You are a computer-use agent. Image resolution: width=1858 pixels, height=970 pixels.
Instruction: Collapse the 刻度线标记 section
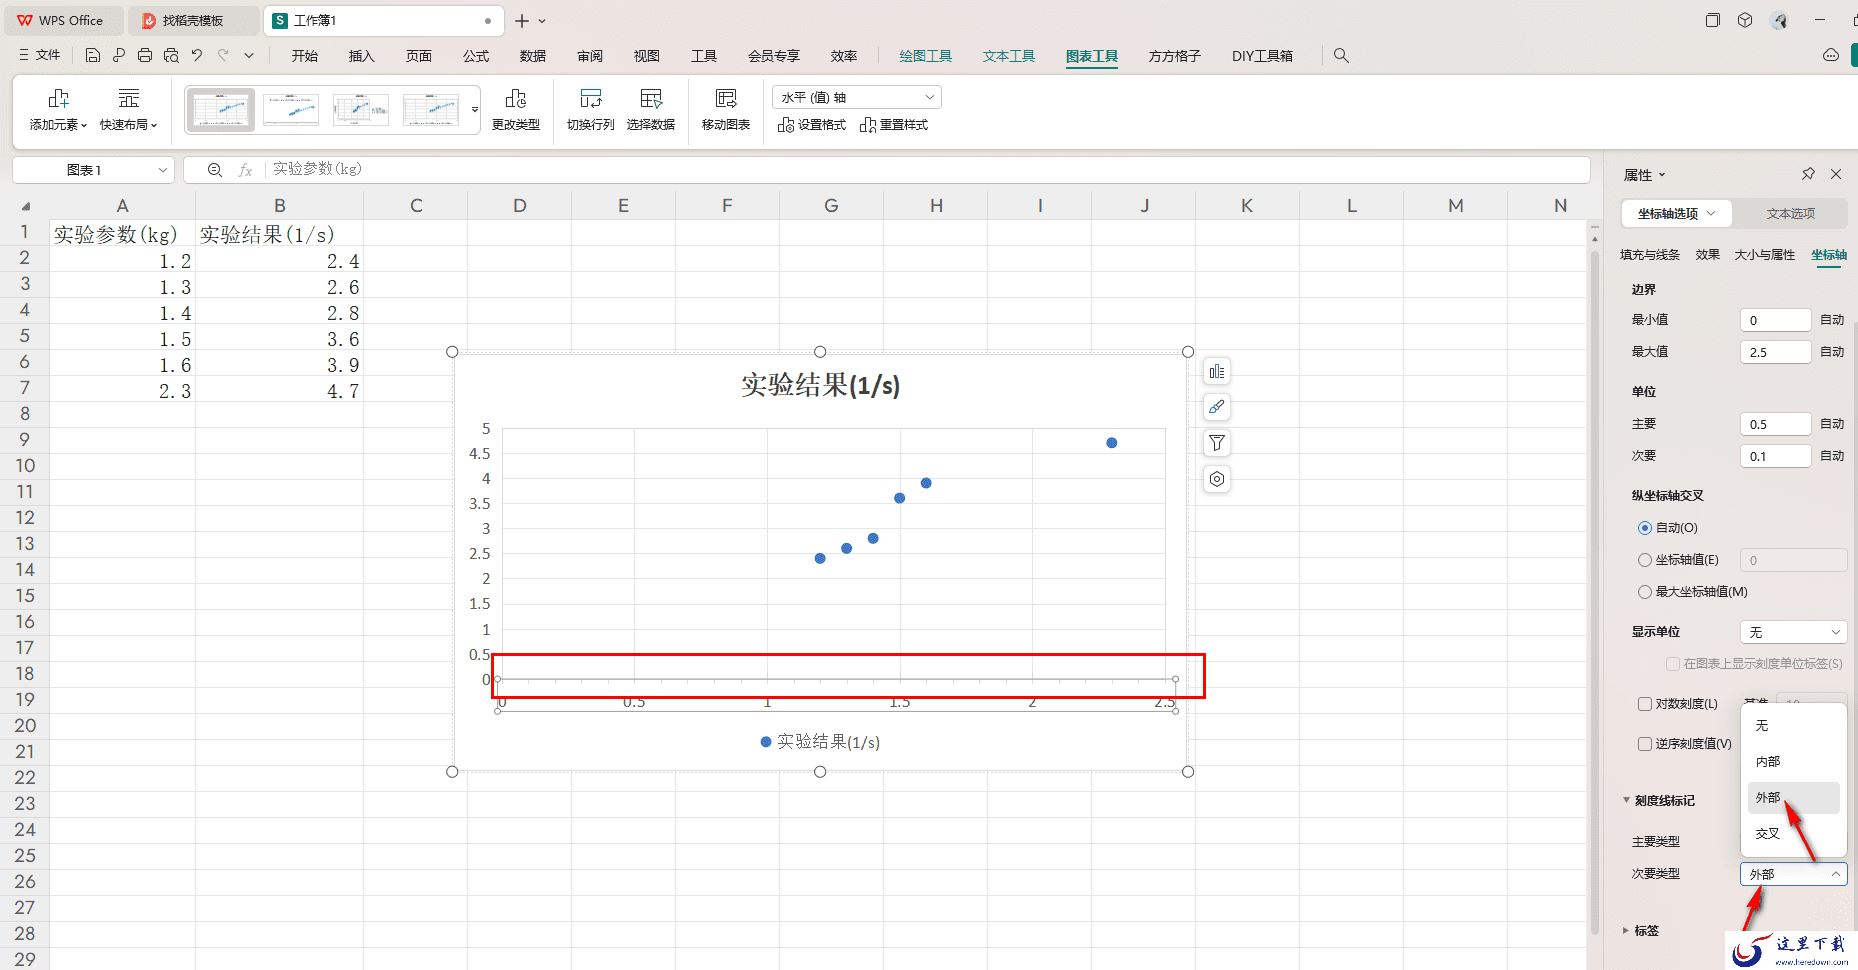coord(1627,800)
